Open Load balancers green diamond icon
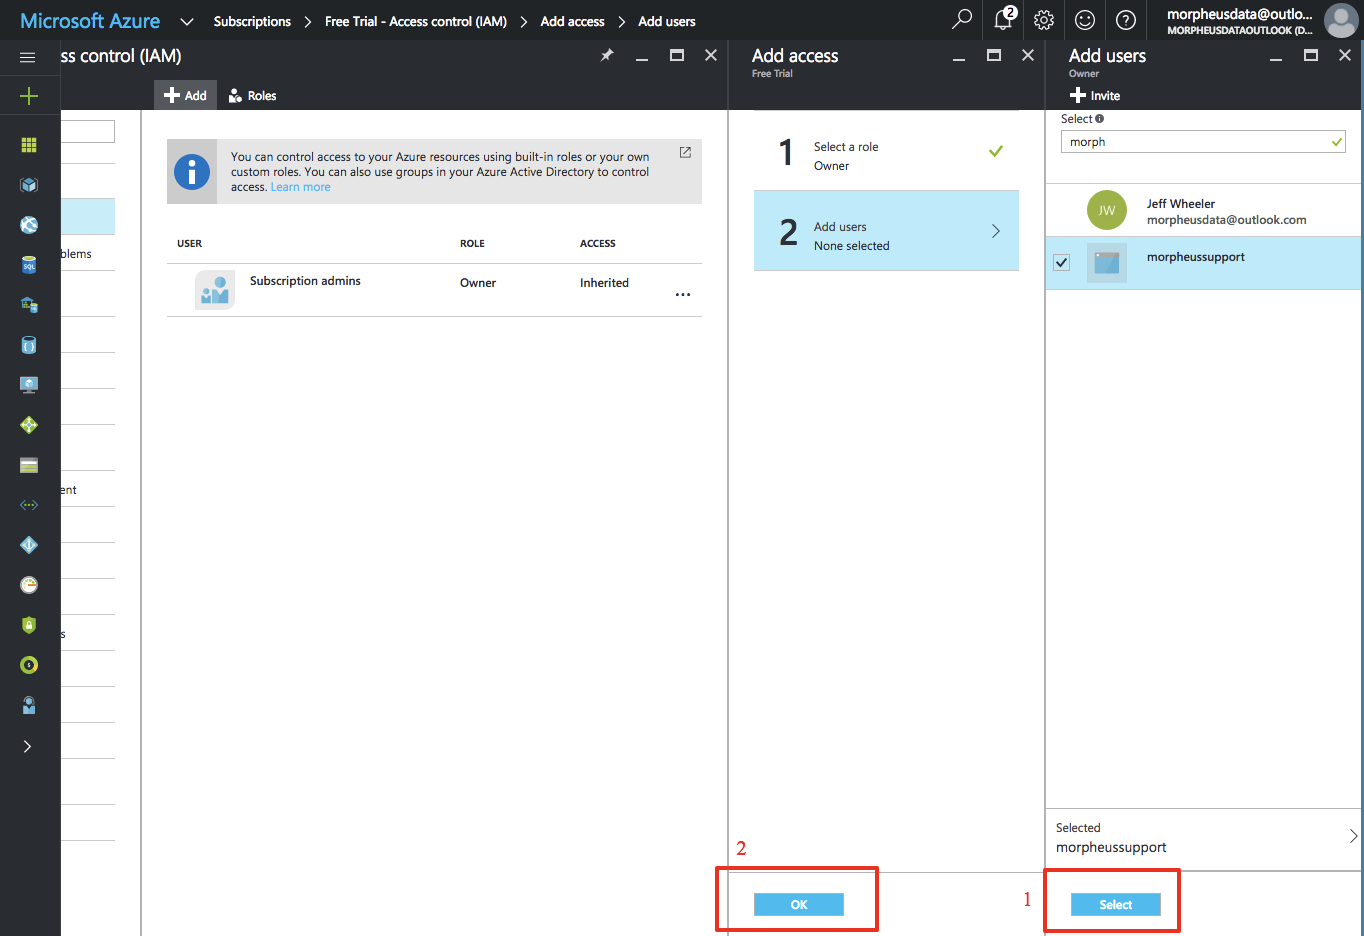This screenshot has width=1364, height=936. 29,425
